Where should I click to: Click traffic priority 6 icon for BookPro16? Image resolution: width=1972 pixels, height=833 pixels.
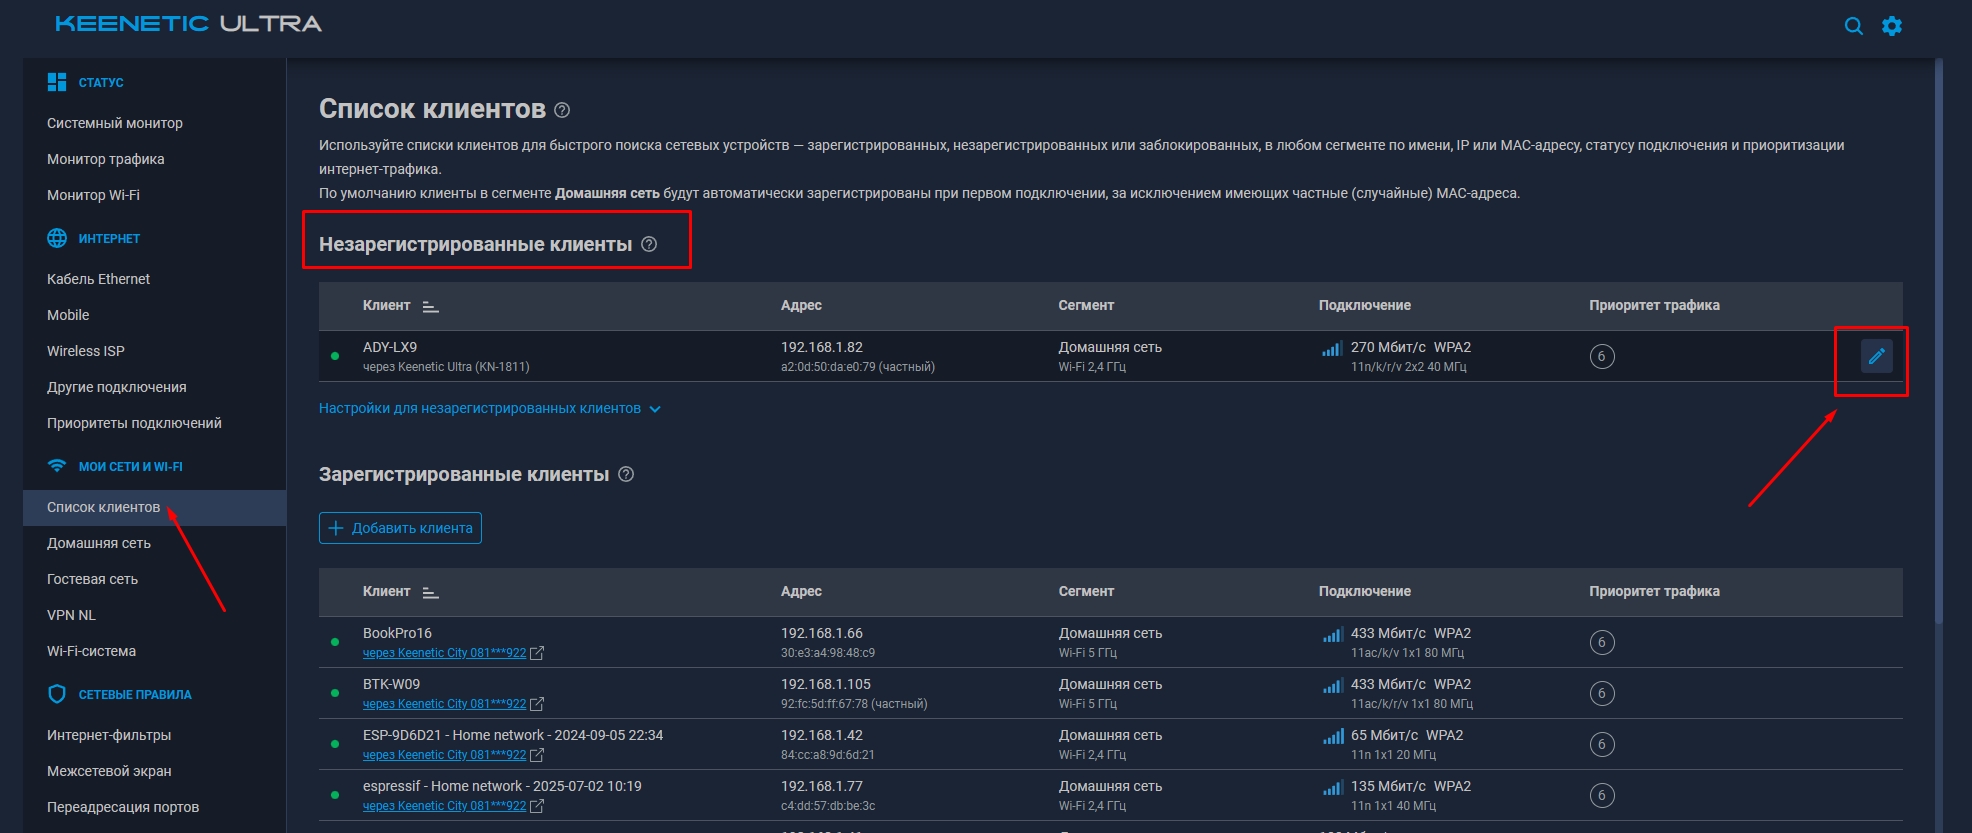click(1602, 642)
